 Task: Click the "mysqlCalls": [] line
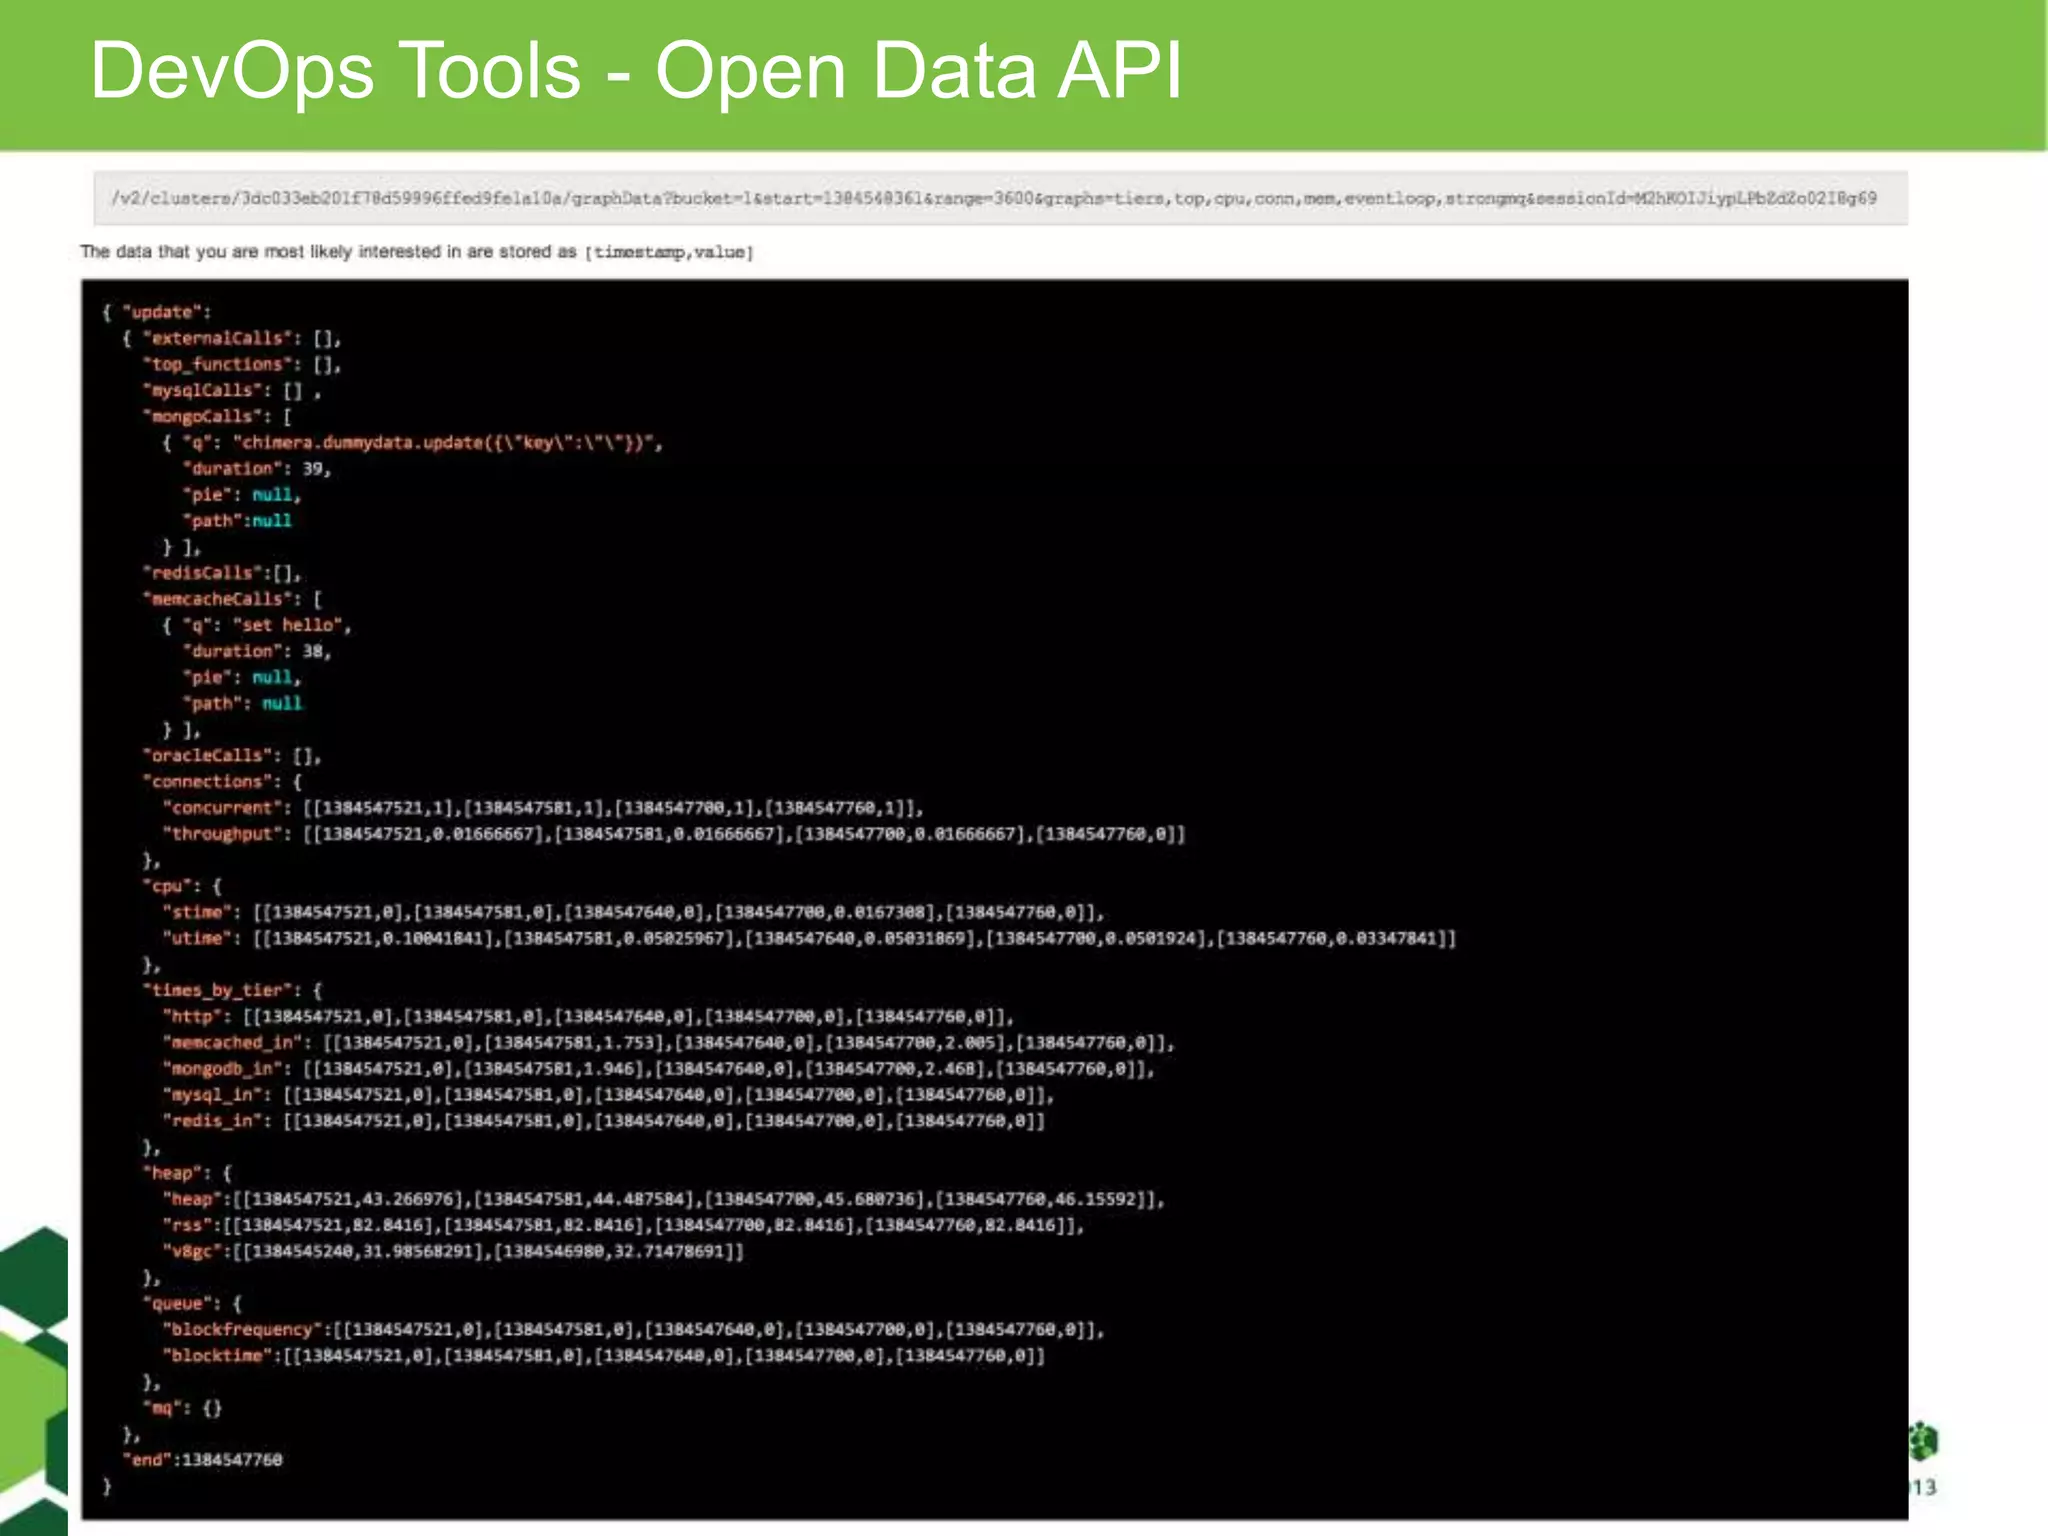pyautogui.click(x=232, y=390)
